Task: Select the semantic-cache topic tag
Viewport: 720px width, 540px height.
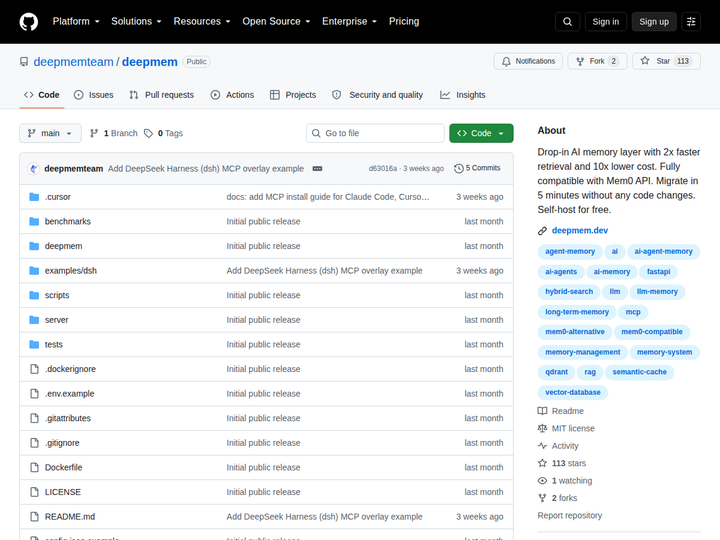Action: click(x=640, y=372)
